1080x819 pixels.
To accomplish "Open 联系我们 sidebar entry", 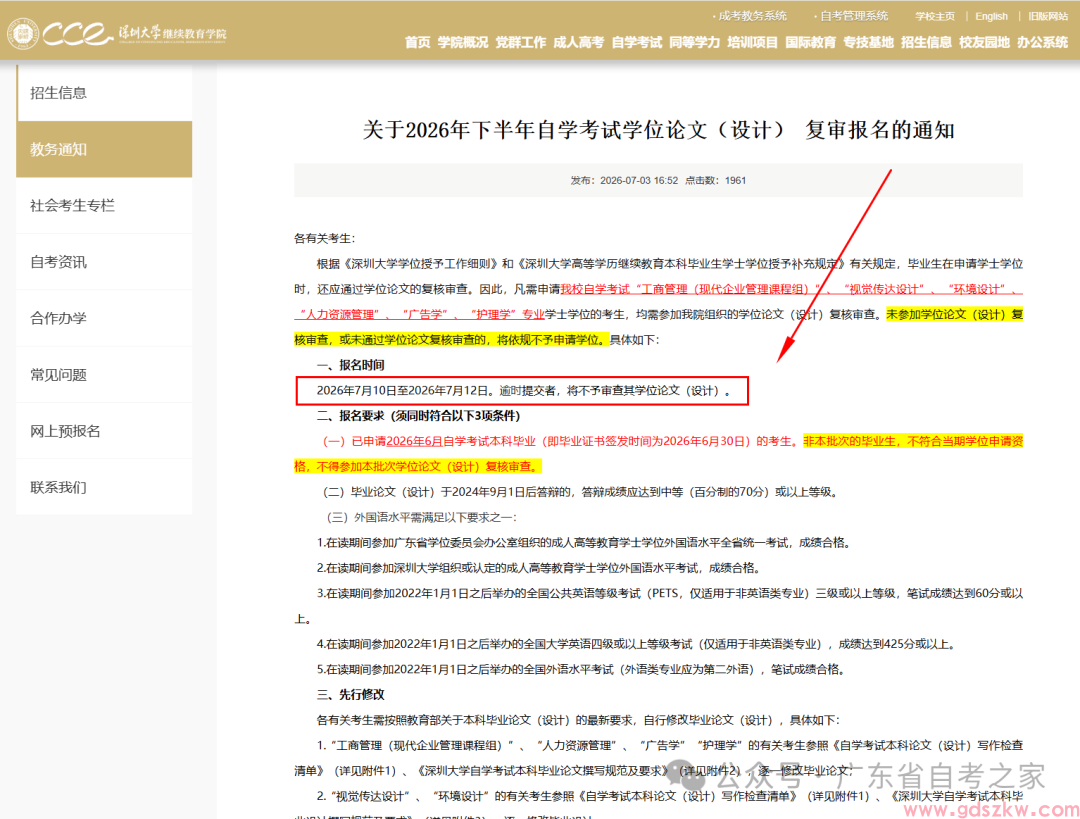I will [104, 488].
